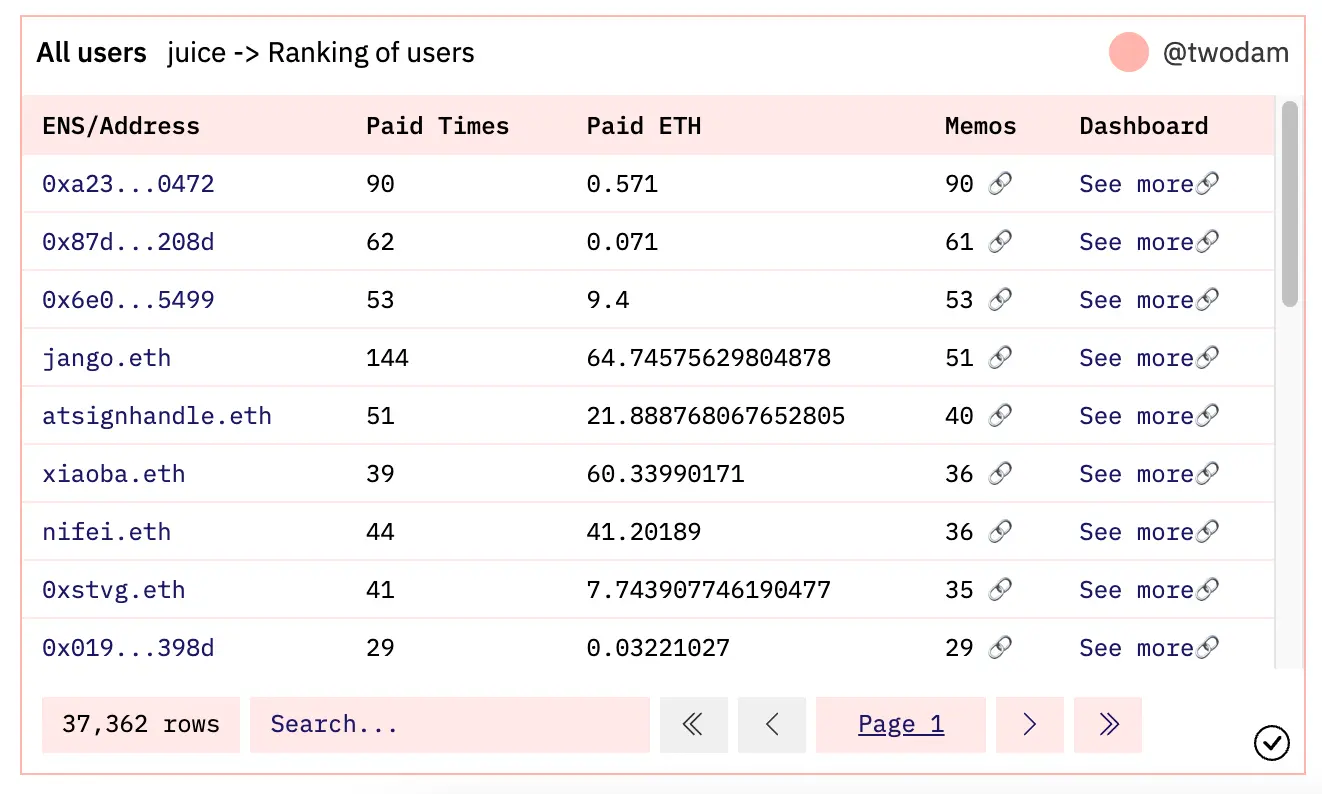
Task: Jump to the first page
Action: point(693,725)
